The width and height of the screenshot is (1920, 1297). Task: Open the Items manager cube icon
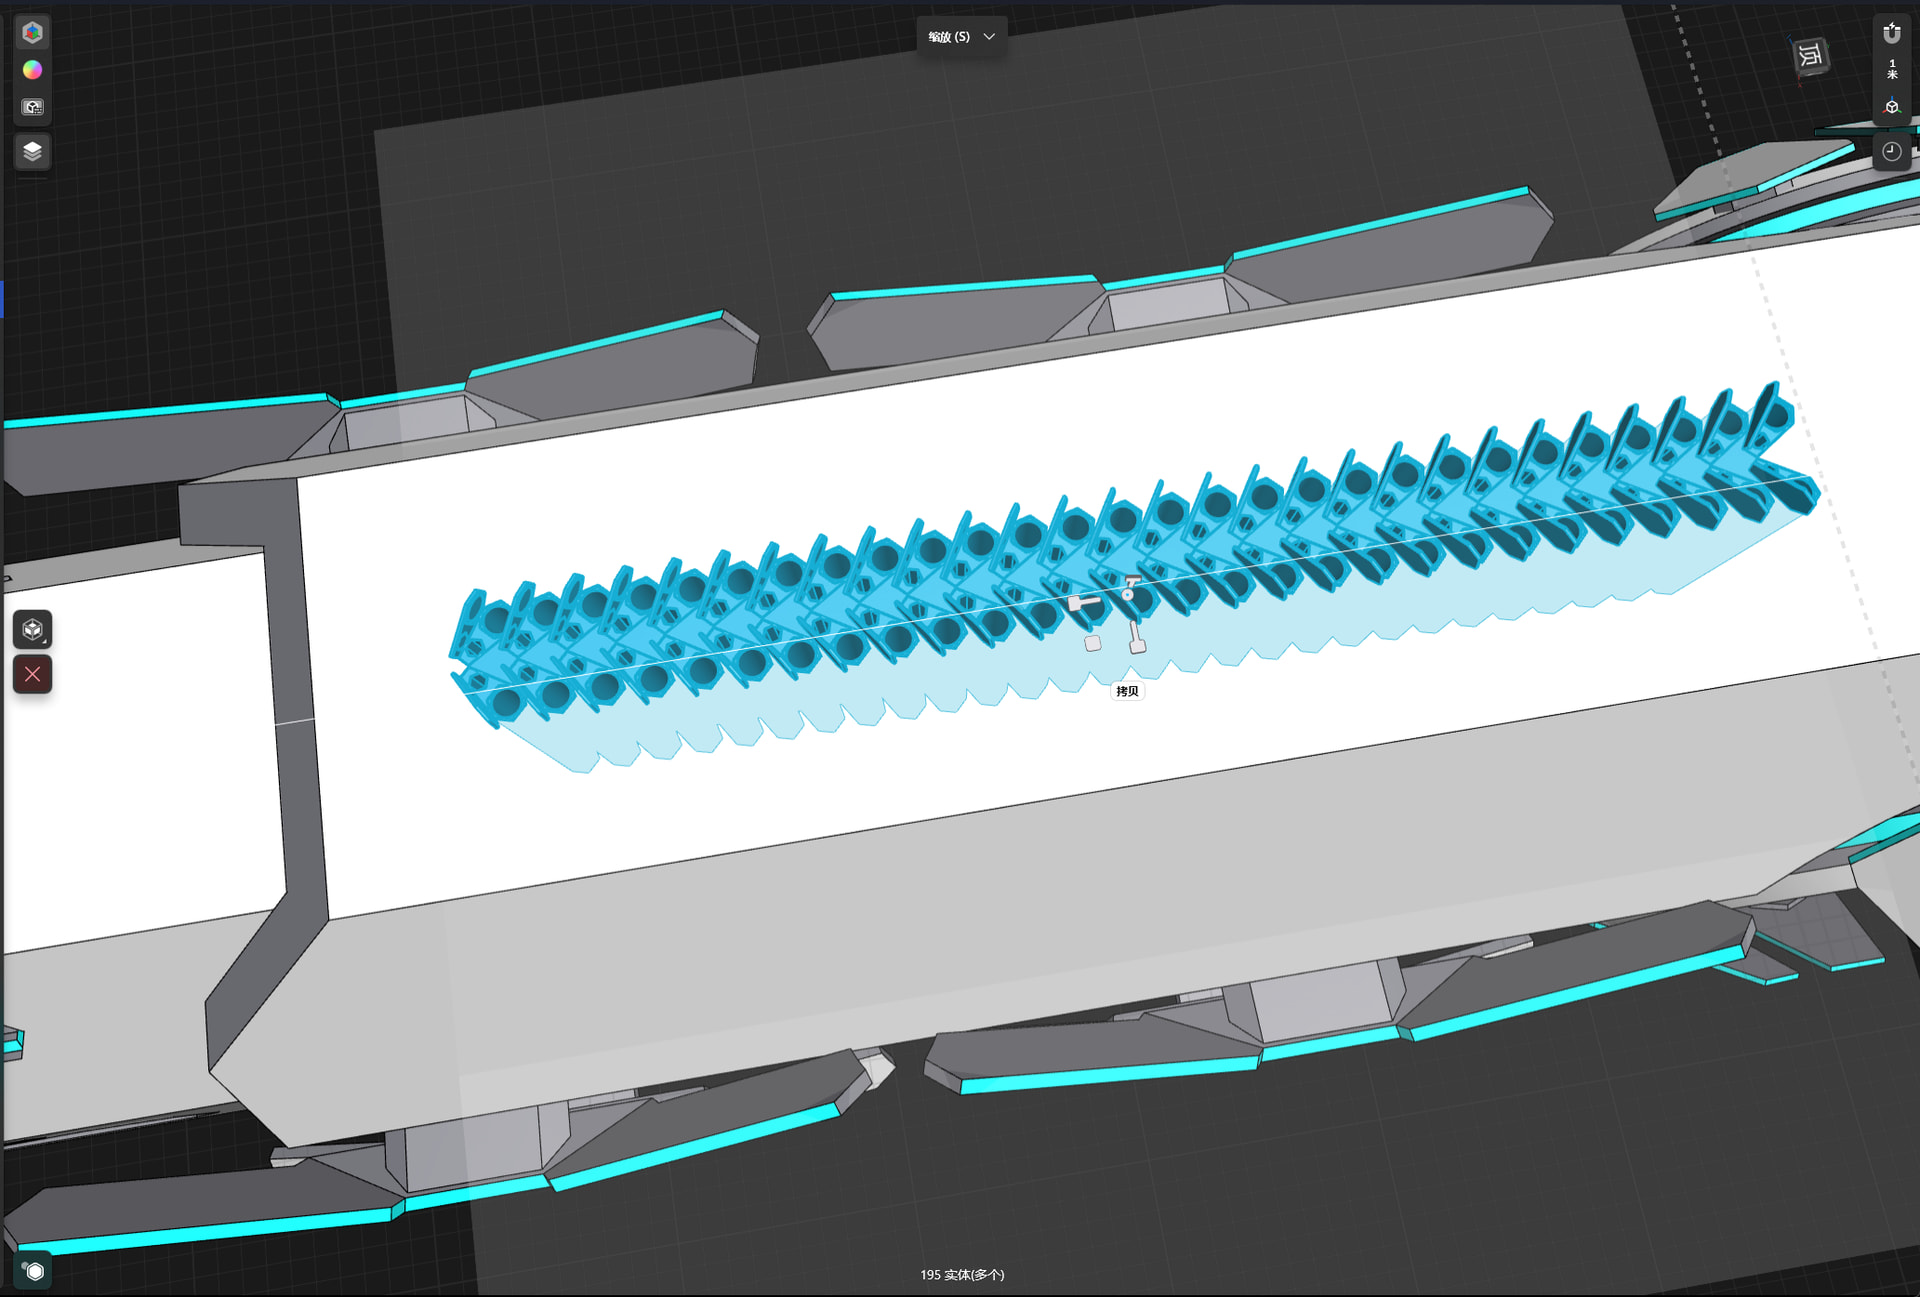click(32, 33)
